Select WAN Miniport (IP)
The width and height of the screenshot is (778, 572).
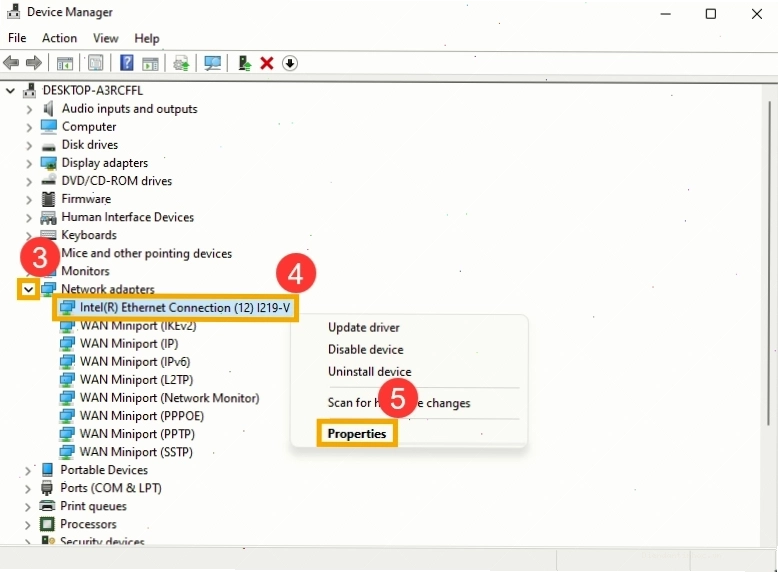[129, 343]
